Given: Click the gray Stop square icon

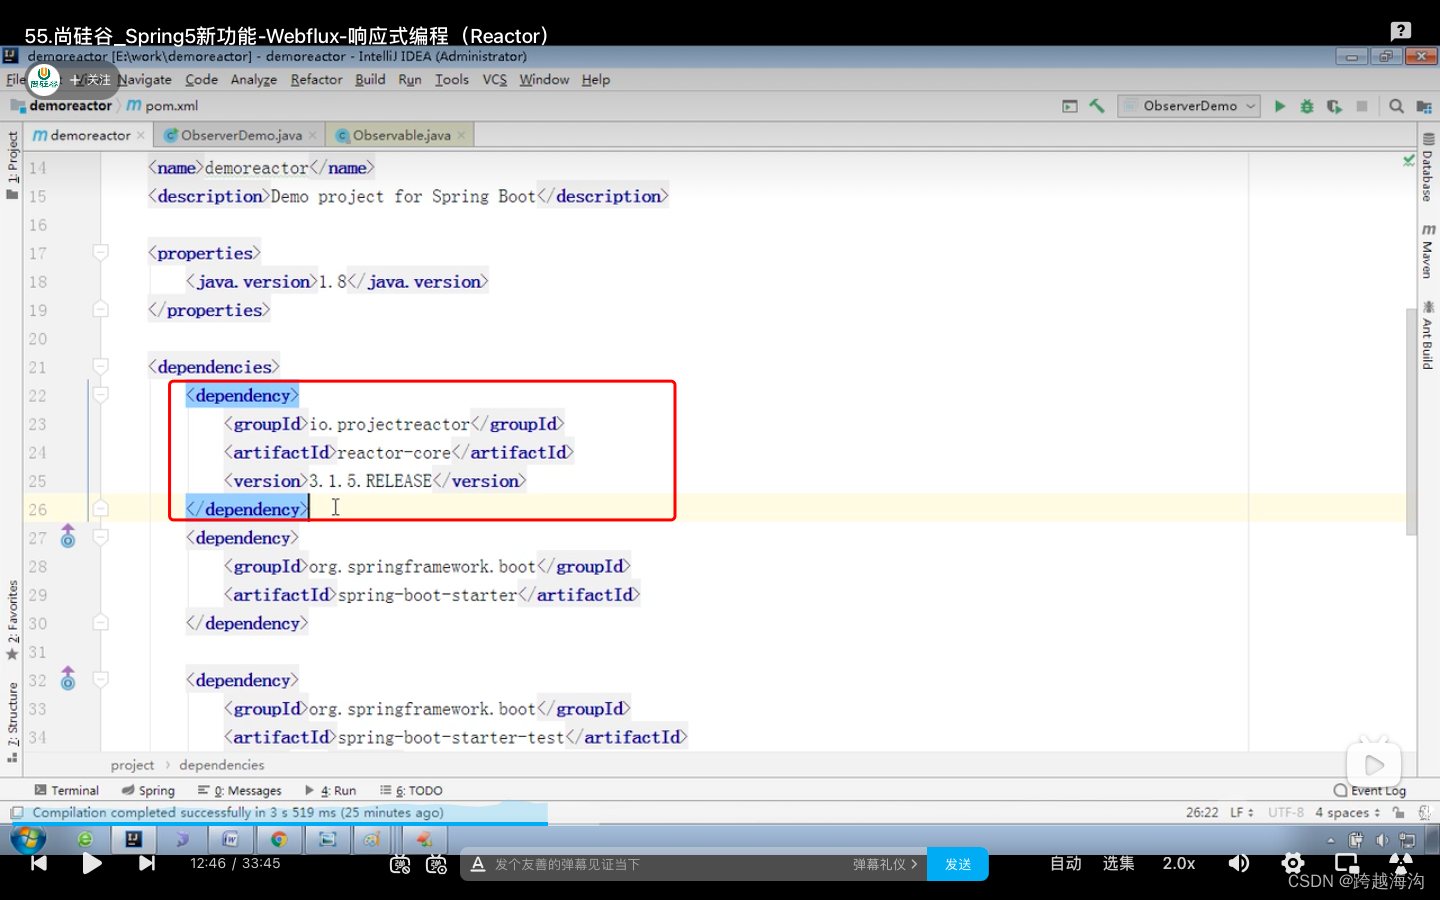Looking at the screenshot, I should pyautogui.click(x=1362, y=106).
